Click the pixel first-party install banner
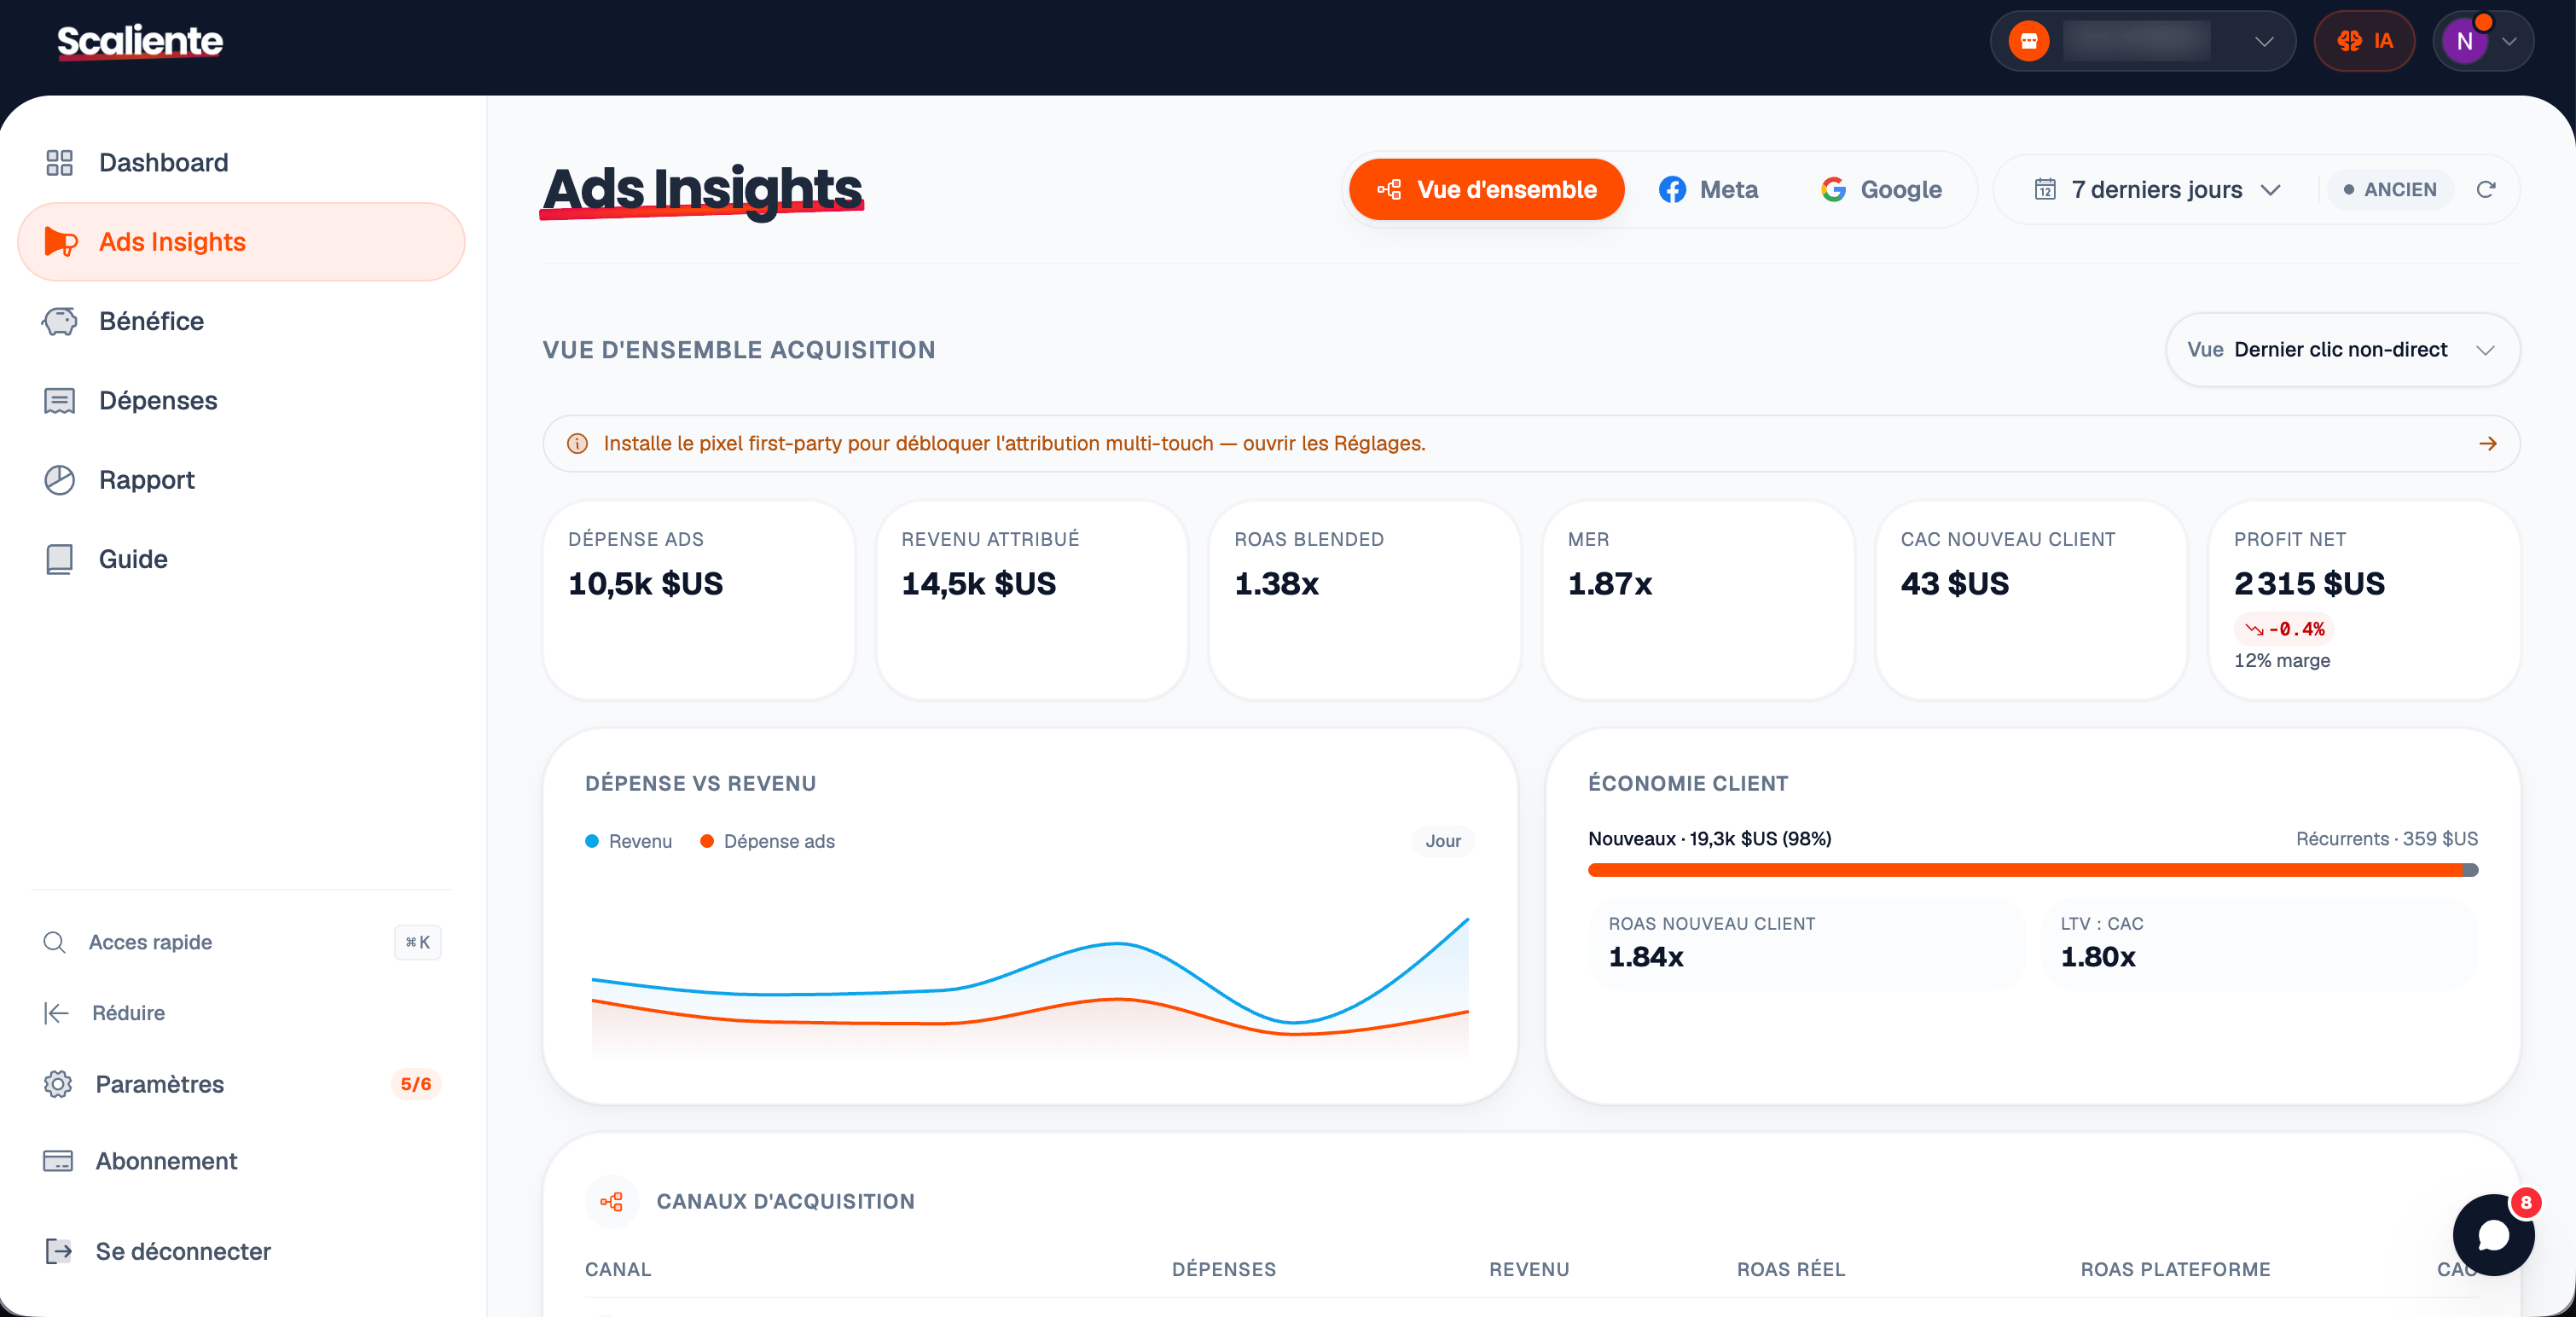This screenshot has width=2576, height=1317. pyautogui.click(x=1531, y=443)
